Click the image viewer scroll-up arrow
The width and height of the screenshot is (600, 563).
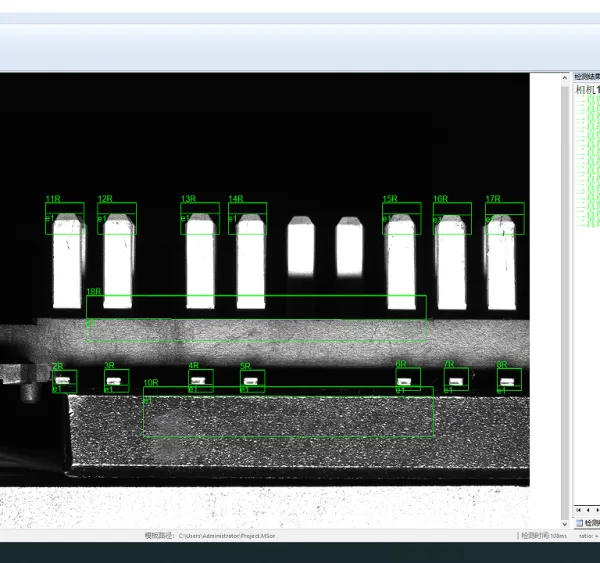(x=565, y=78)
